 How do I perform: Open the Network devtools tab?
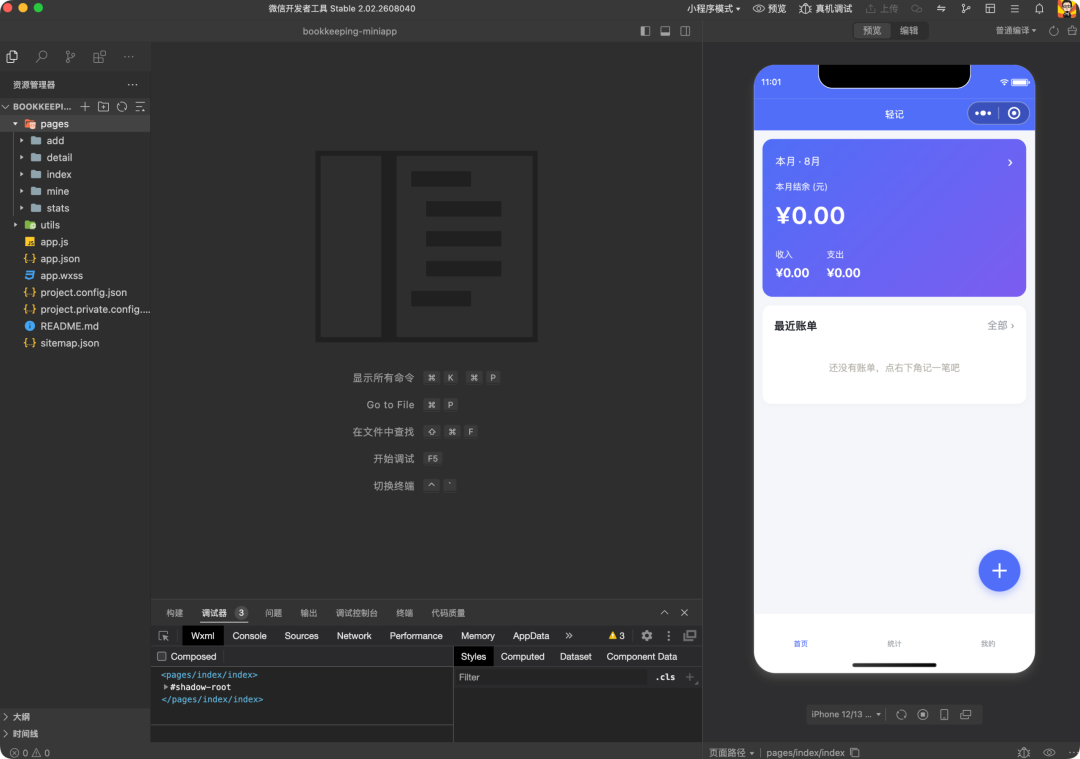354,636
